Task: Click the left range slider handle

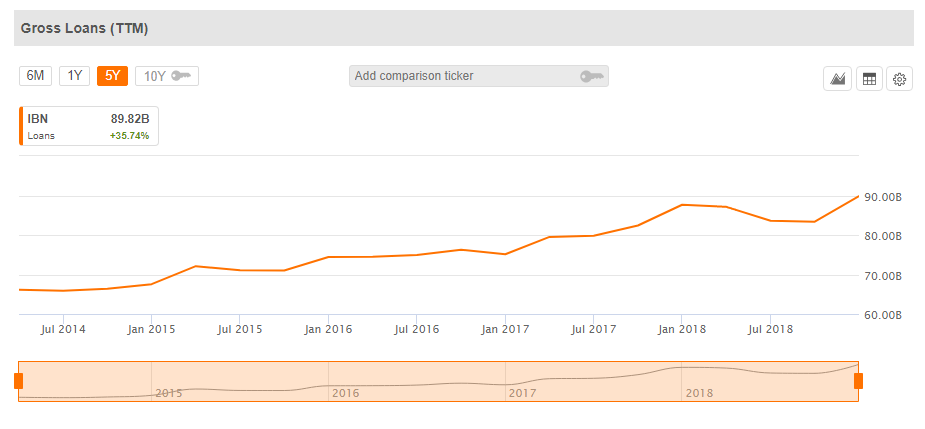Action: (18, 381)
